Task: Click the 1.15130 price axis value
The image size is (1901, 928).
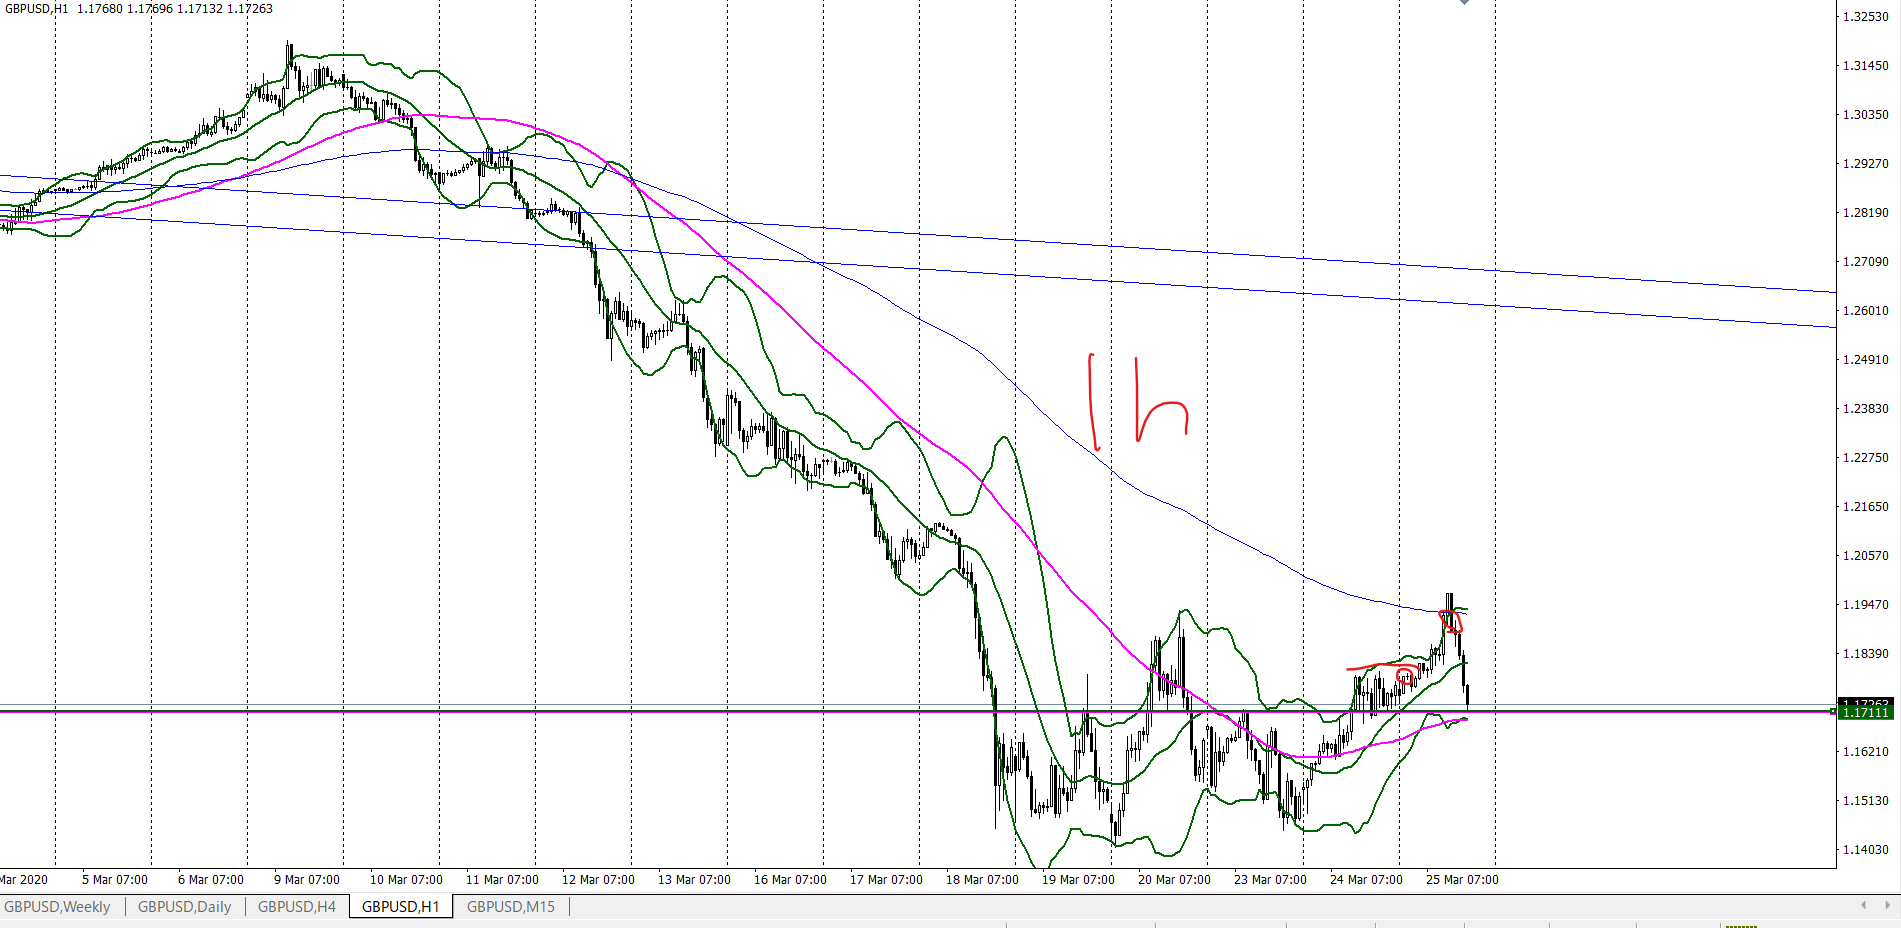Action: coord(1866,801)
